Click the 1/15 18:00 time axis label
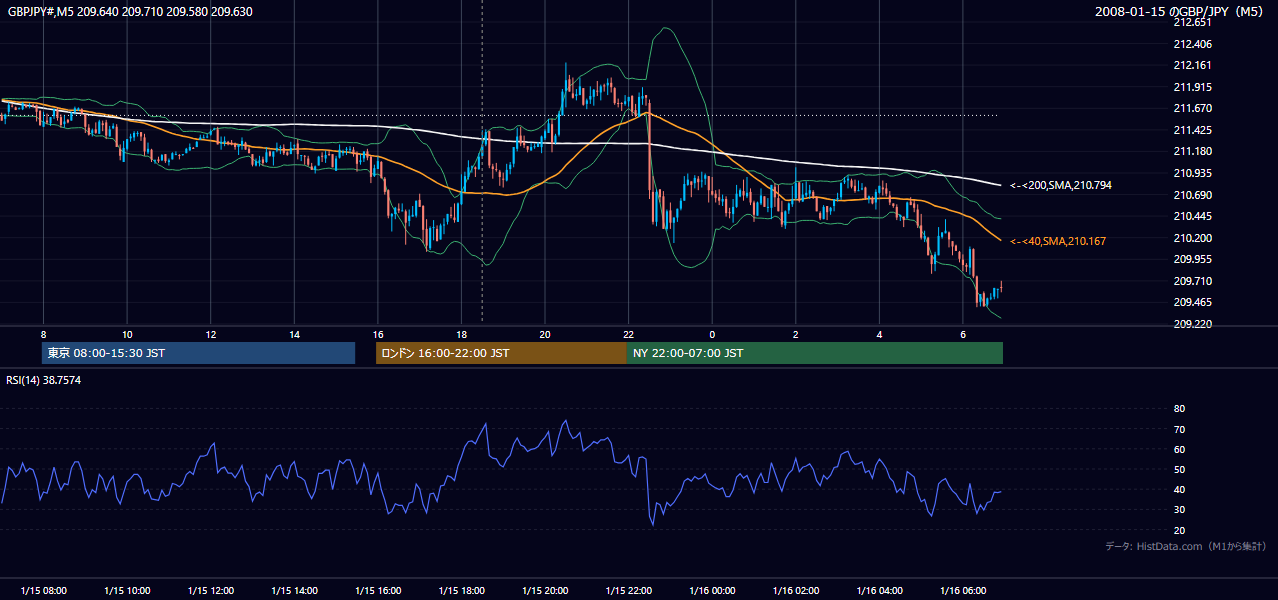This screenshot has width=1278, height=600. click(x=461, y=590)
